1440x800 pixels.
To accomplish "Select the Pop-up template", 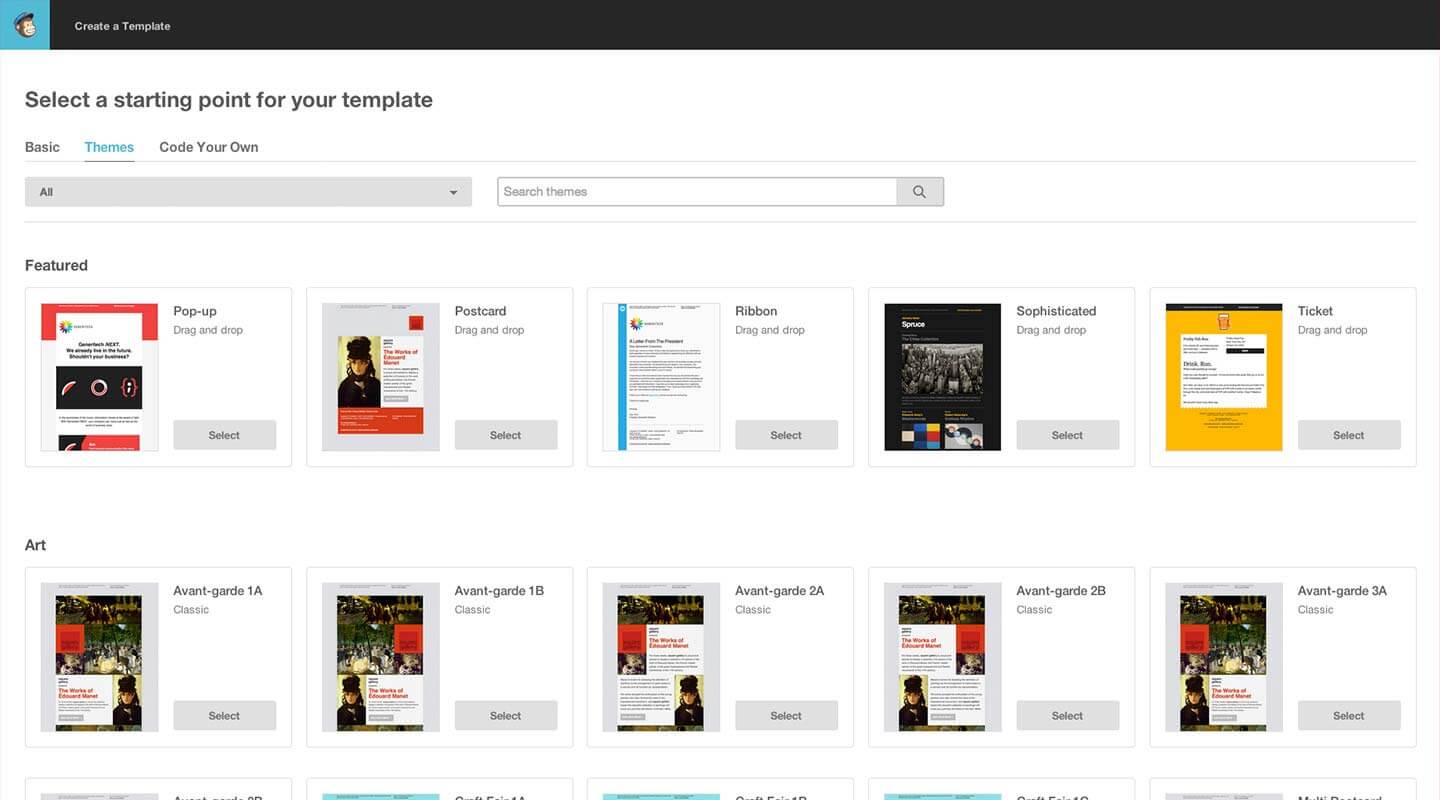I will (x=224, y=435).
